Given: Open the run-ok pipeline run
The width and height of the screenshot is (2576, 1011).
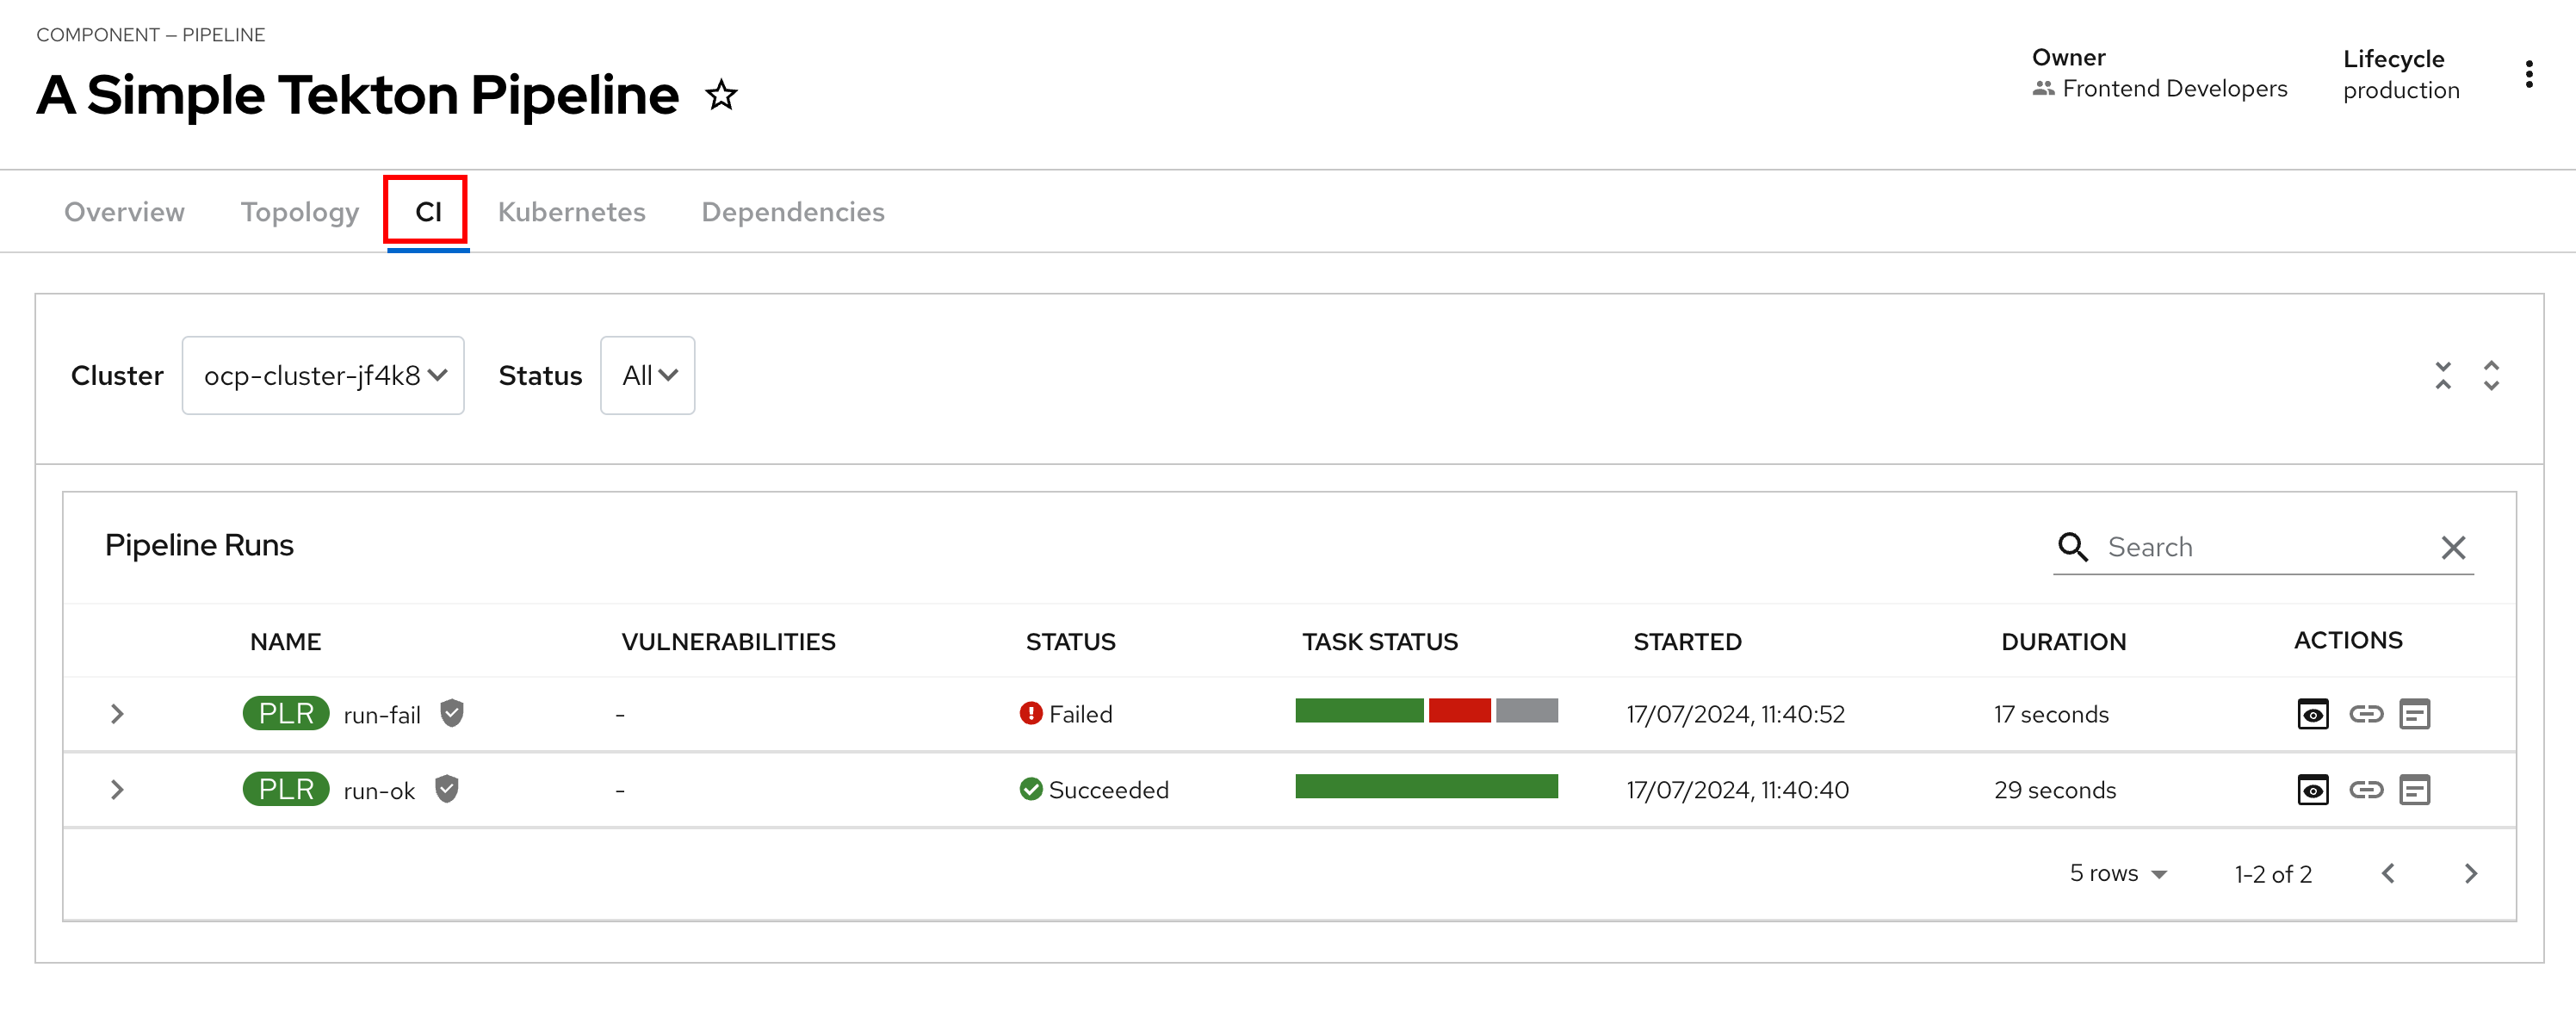Looking at the screenshot, I should [378, 791].
